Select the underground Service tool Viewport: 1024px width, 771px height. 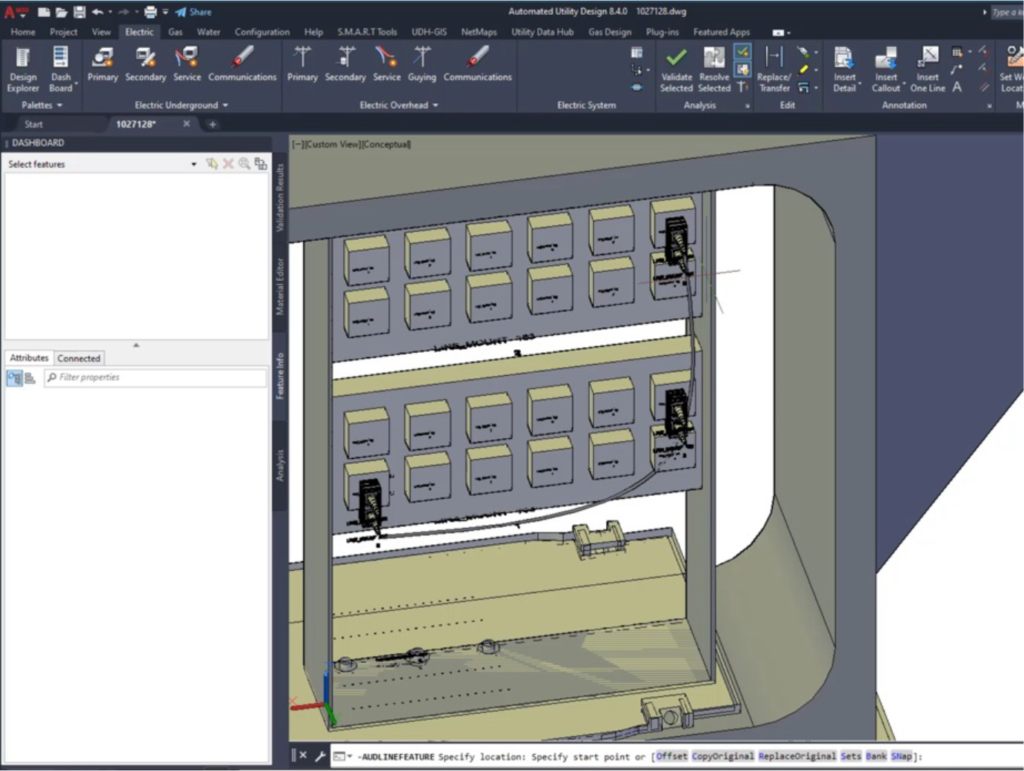tap(187, 64)
